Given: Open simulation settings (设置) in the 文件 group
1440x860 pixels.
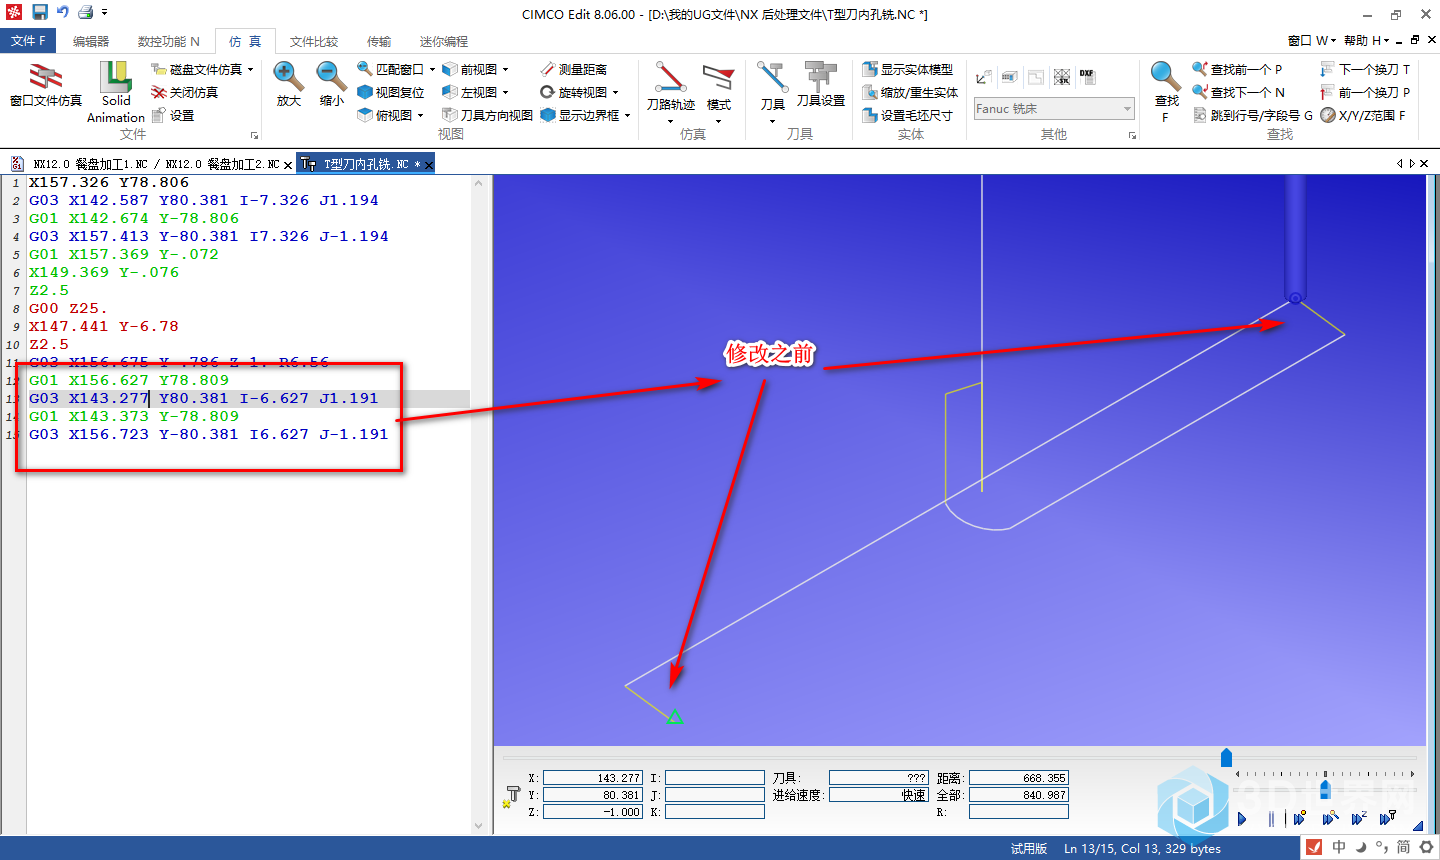Looking at the screenshot, I should 172,115.
